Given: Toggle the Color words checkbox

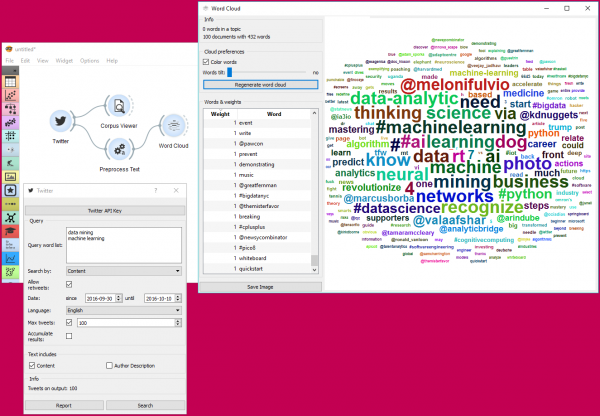Looking at the screenshot, I should point(206,62).
